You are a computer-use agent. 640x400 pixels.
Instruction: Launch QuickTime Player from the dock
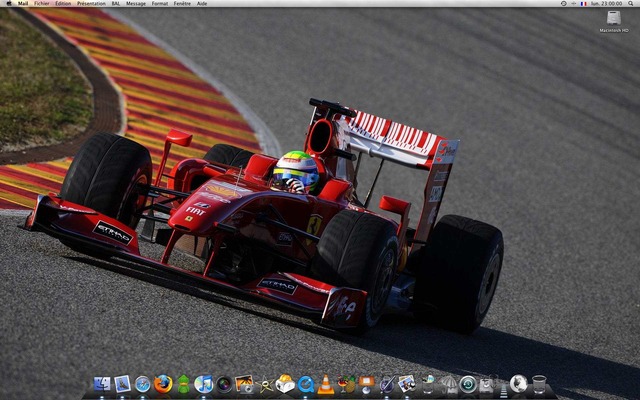tap(306, 384)
